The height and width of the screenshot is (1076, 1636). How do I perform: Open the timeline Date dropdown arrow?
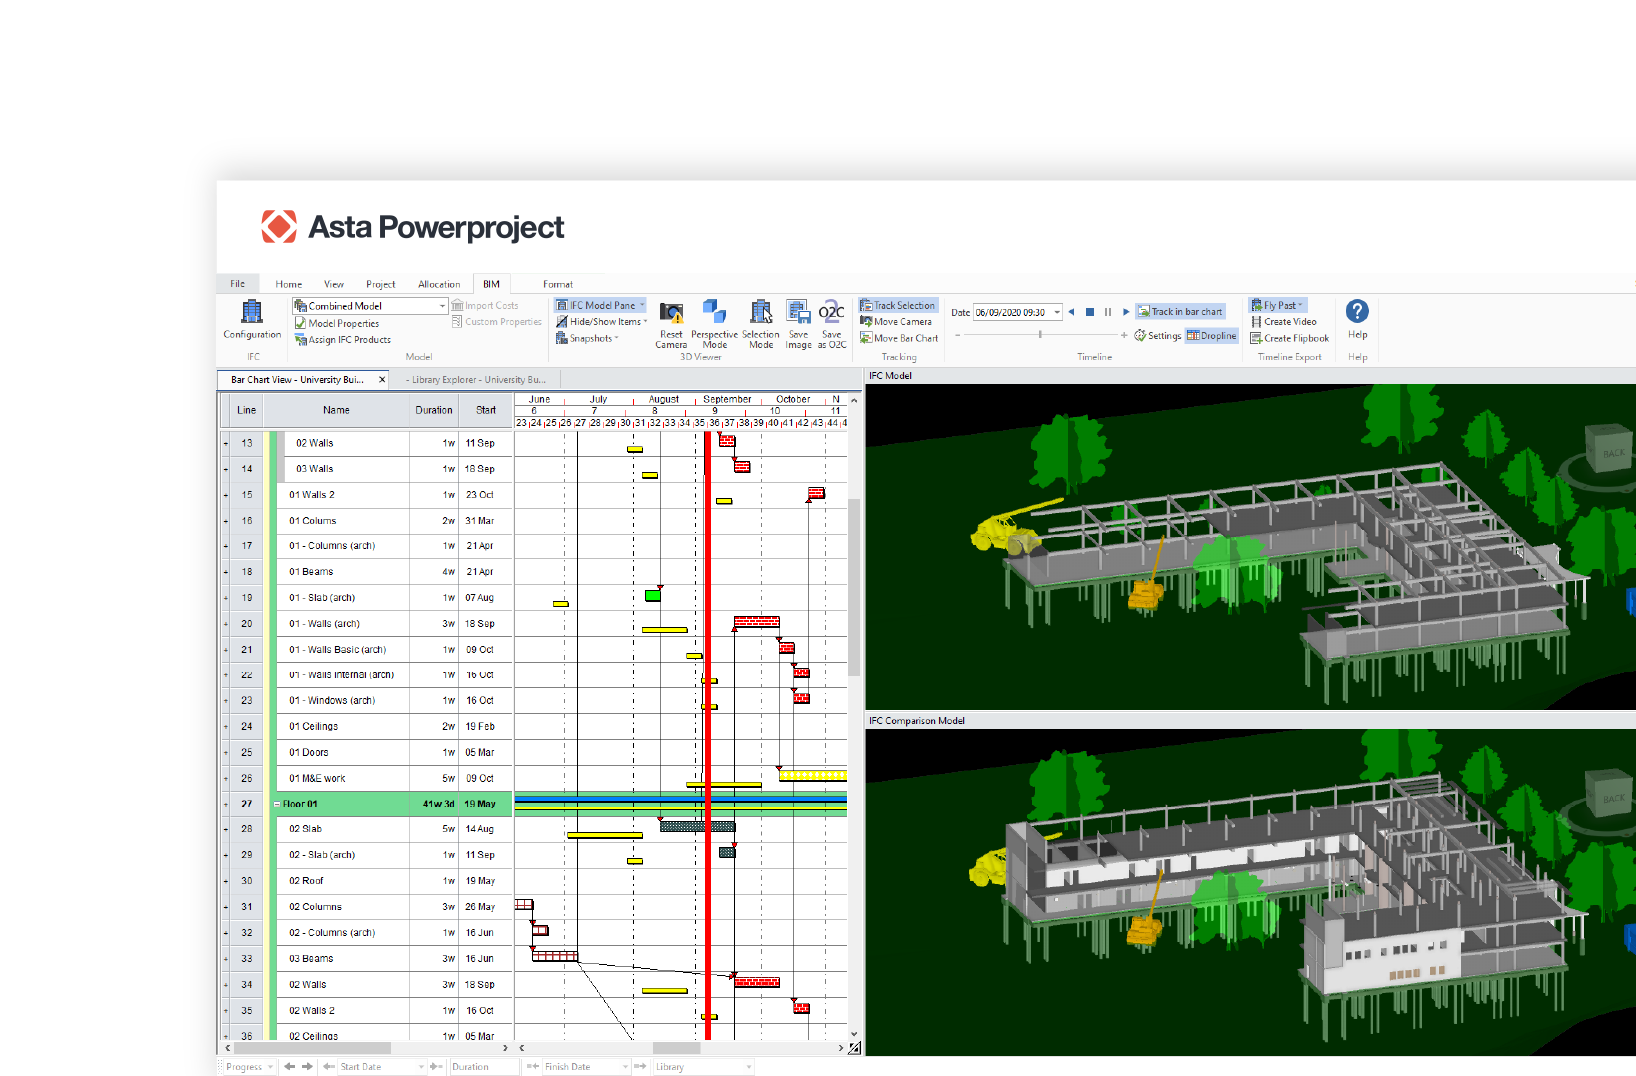click(x=1057, y=313)
